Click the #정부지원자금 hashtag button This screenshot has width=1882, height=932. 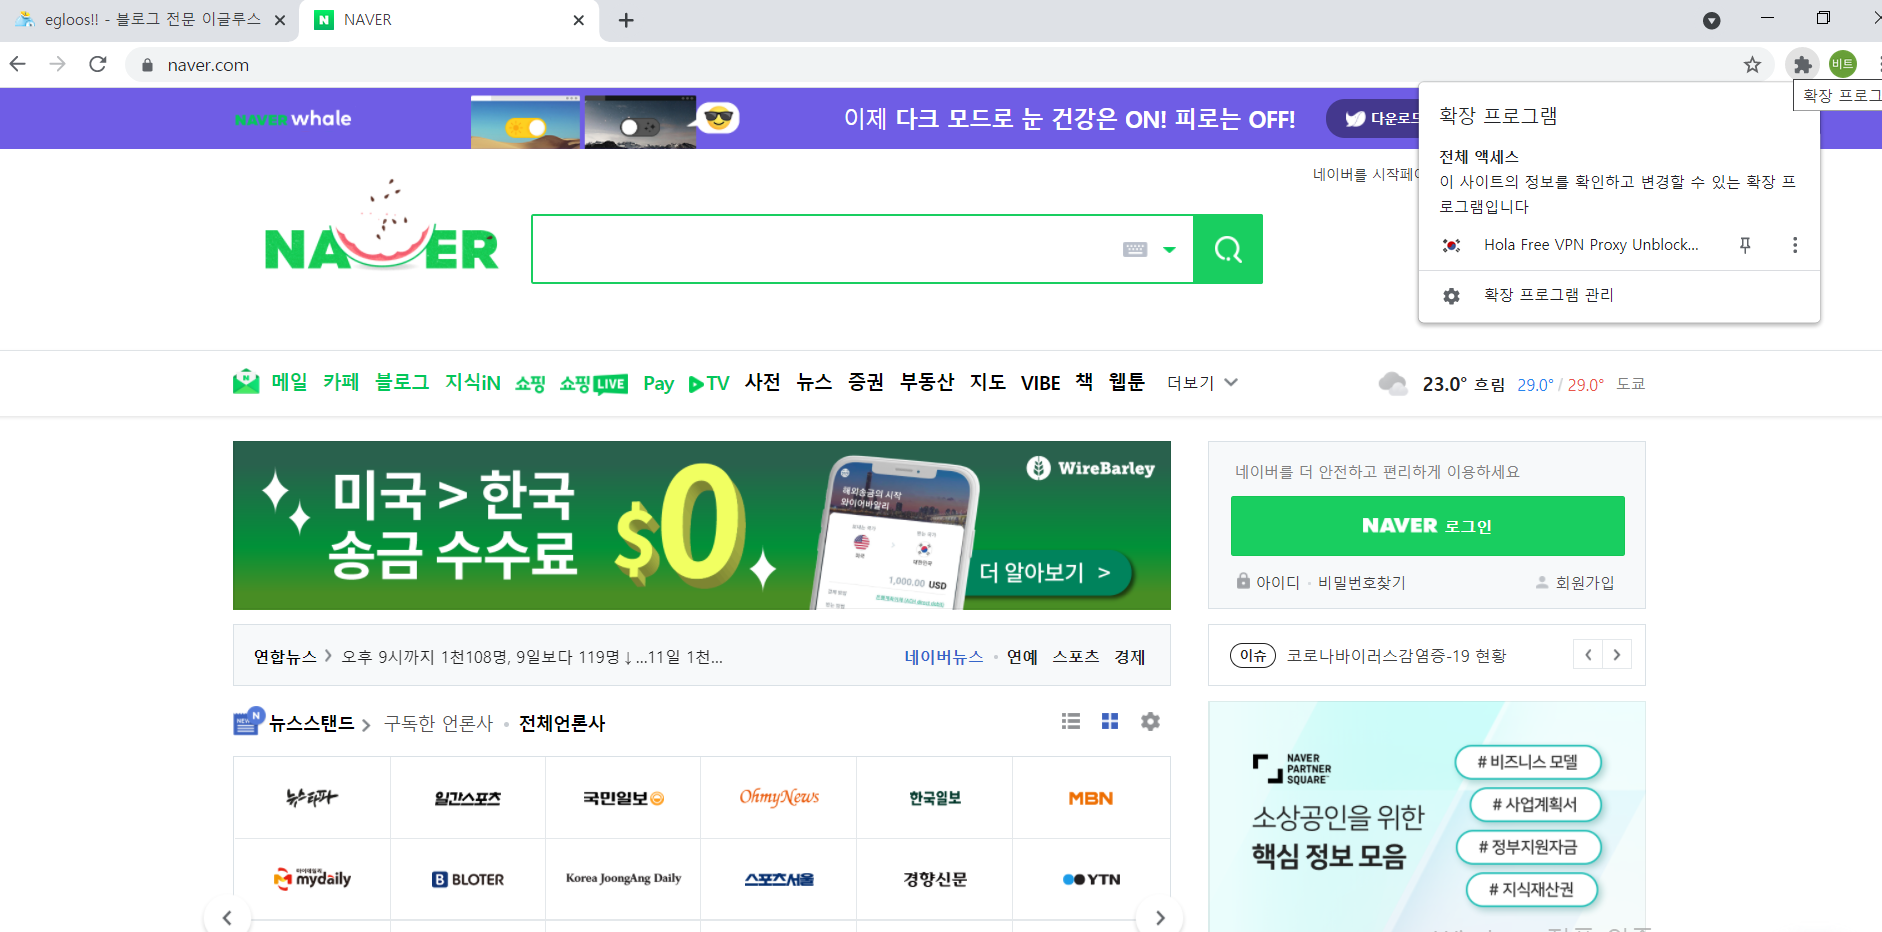tap(1528, 847)
